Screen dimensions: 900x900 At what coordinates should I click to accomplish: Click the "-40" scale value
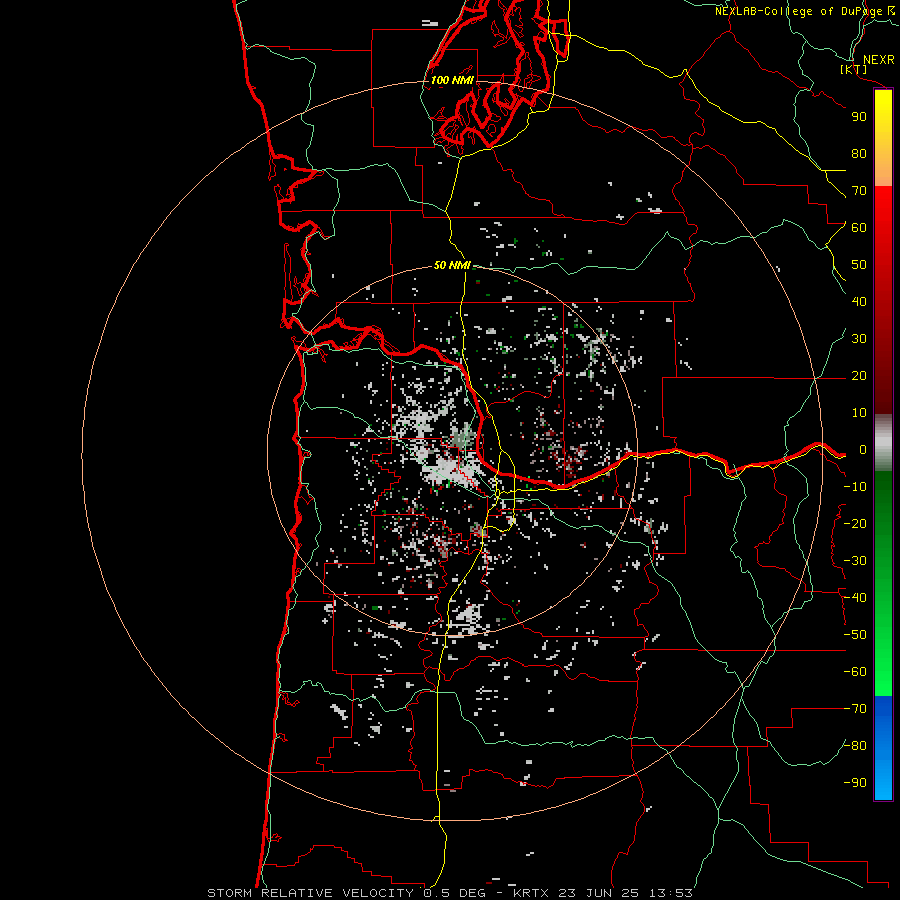(855, 598)
